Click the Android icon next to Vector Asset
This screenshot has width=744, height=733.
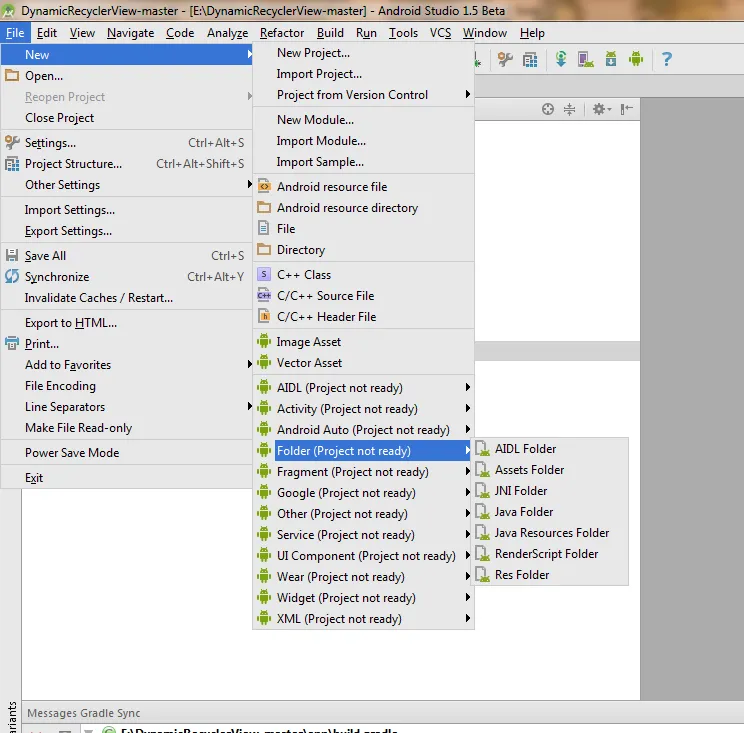pyautogui.click(x=264, y=362)
